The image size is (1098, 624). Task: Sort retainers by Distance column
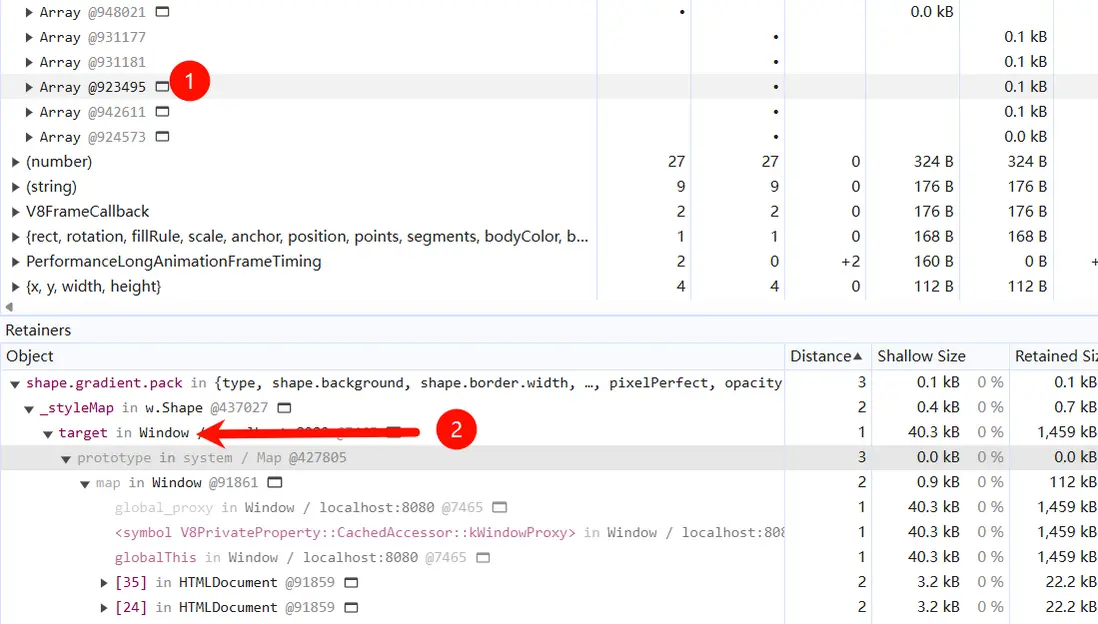click(826, 356)
